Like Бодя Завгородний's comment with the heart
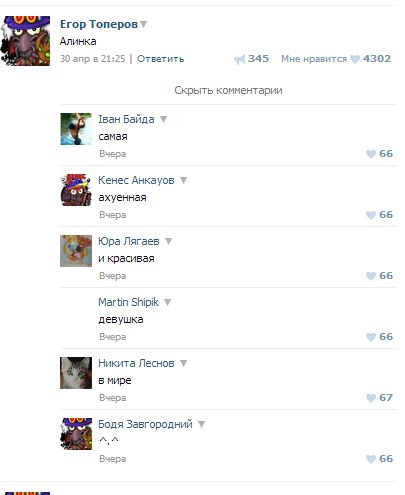Viewport: 405px width, 495px height. (371, 459)
